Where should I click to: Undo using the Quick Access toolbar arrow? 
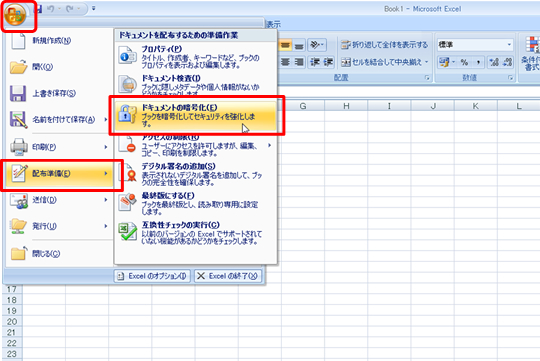click(50, 9)
